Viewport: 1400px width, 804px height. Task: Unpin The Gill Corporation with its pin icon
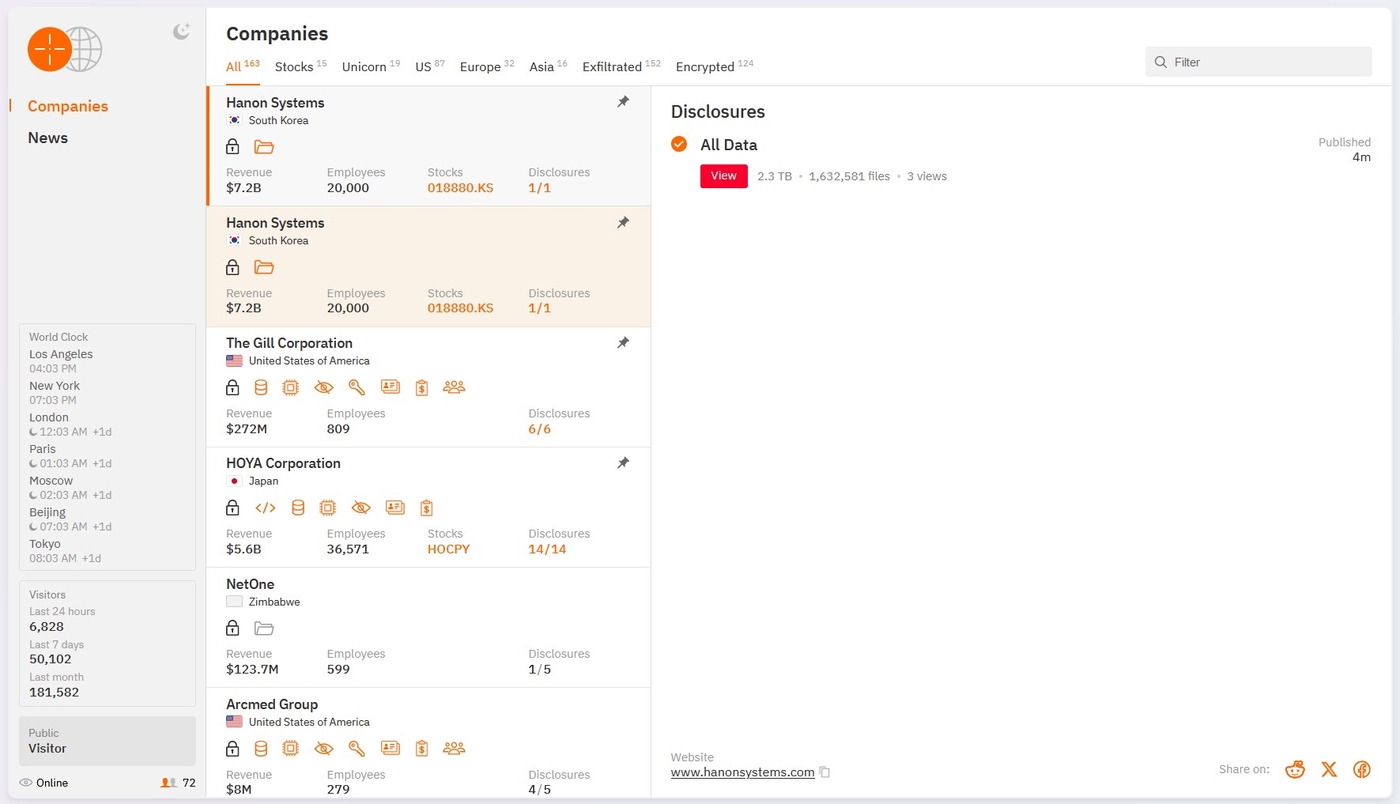point(623,342)
